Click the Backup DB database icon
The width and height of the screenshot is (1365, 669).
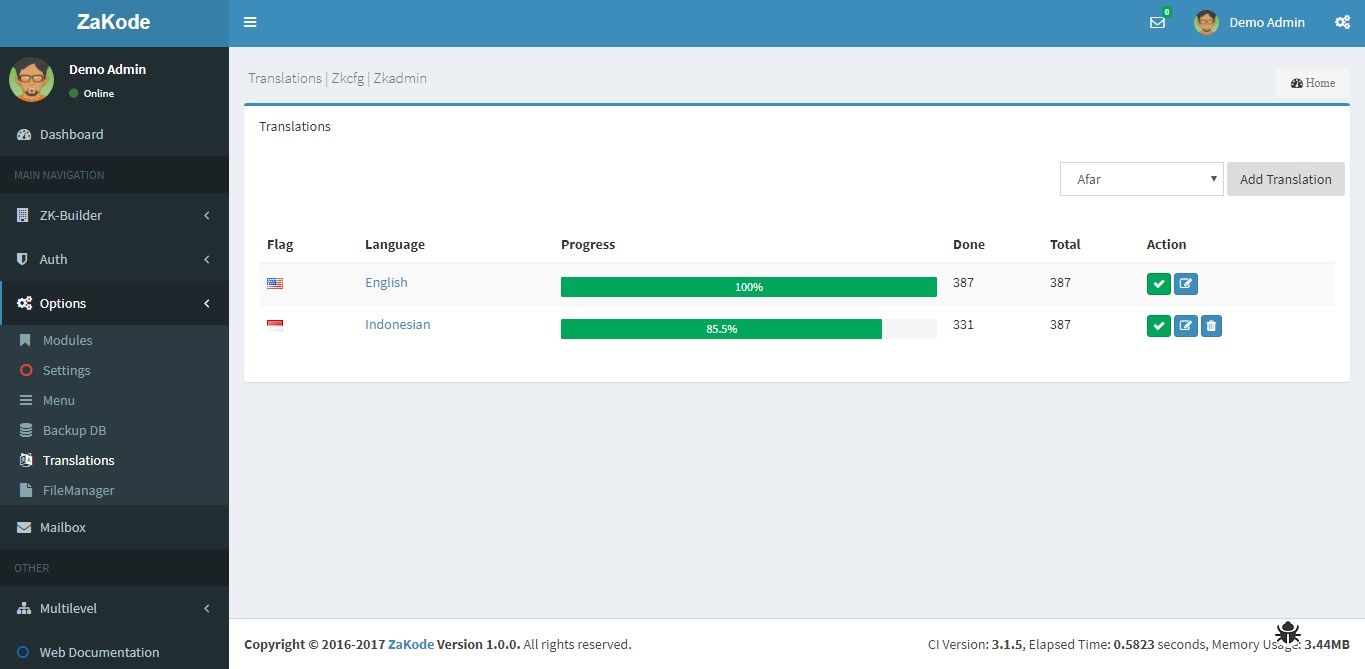(26, 430)
